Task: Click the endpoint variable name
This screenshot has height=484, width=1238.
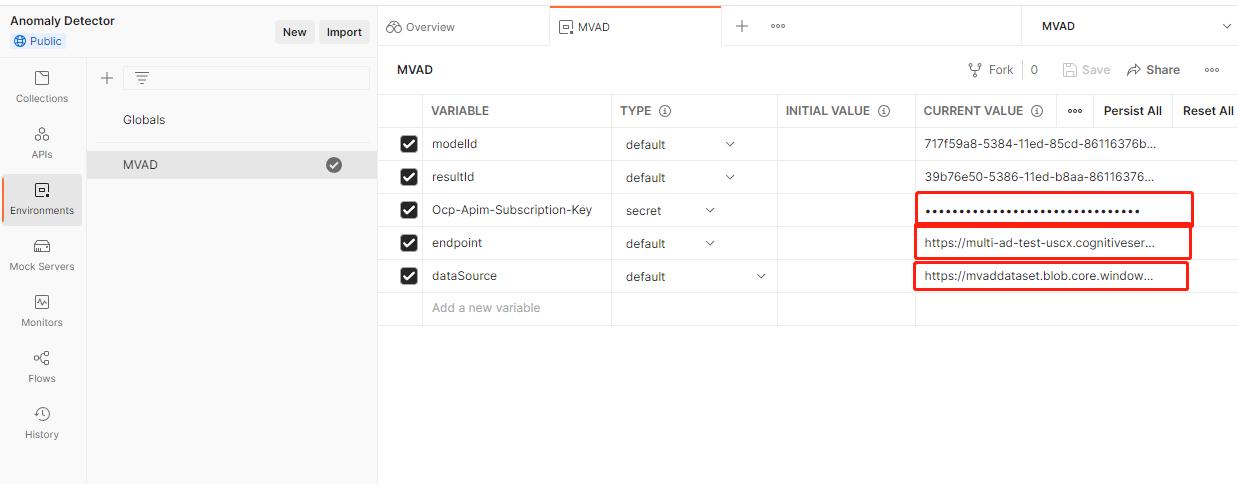Action: pyautogui.click(x=457, y=243)
